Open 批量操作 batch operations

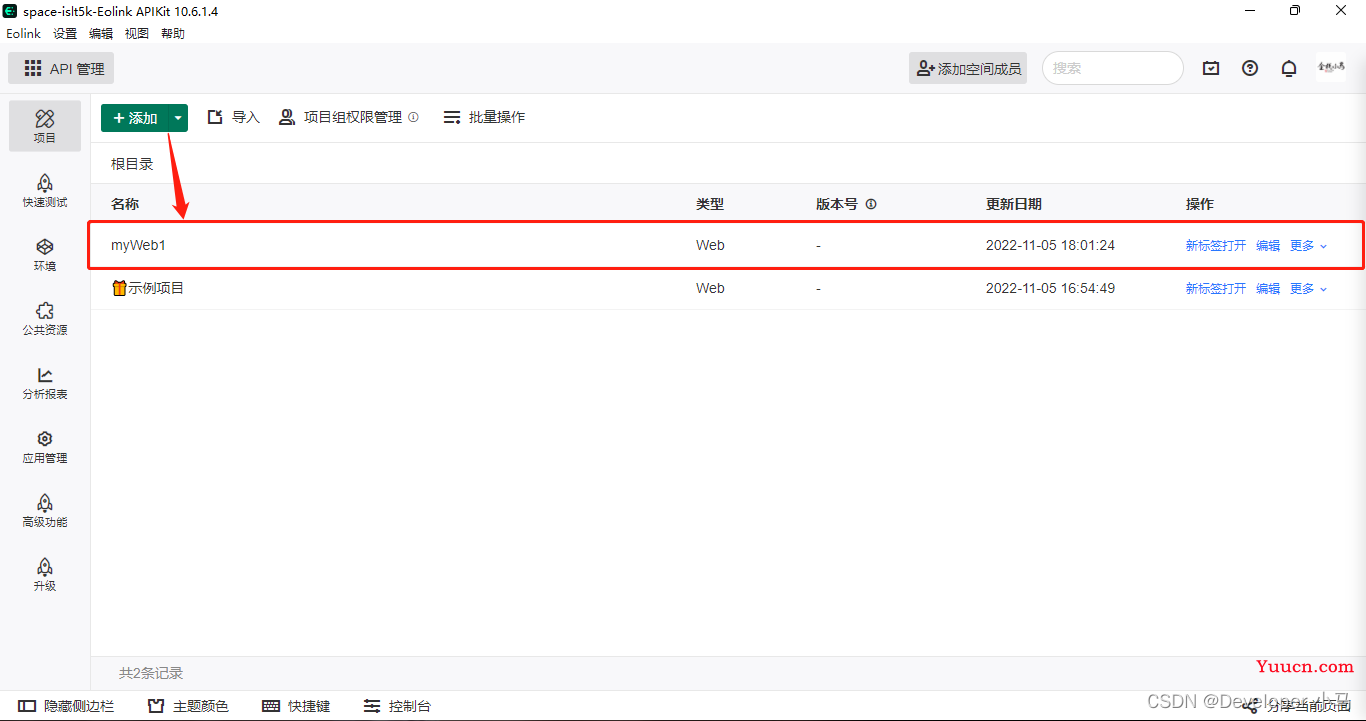click(x=484, y=117)
